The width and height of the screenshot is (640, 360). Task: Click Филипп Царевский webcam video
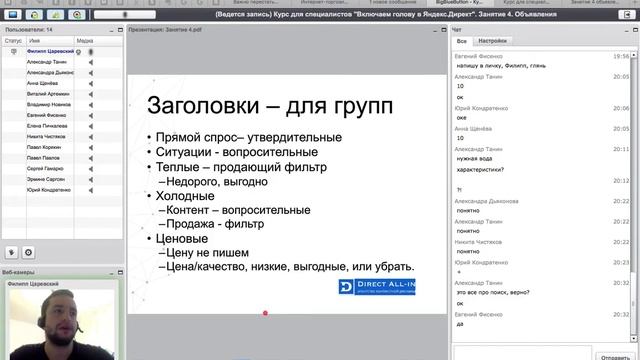click(62, 324)
